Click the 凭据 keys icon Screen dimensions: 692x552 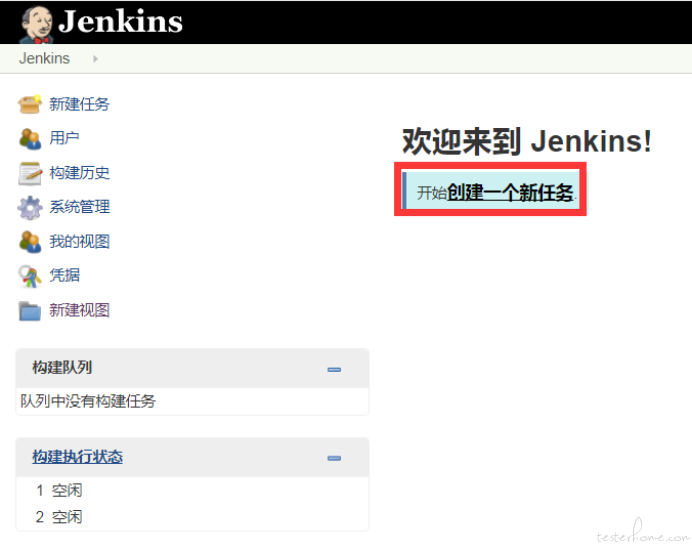tap(30, 276)
